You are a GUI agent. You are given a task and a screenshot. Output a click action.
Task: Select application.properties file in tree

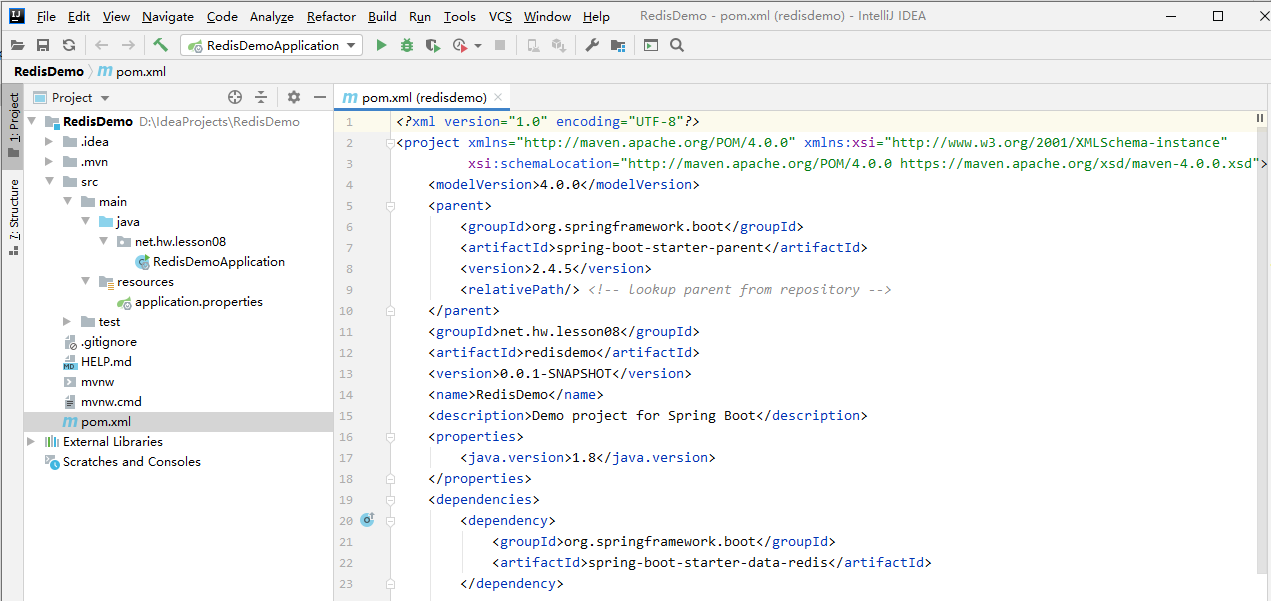[199, 301]
